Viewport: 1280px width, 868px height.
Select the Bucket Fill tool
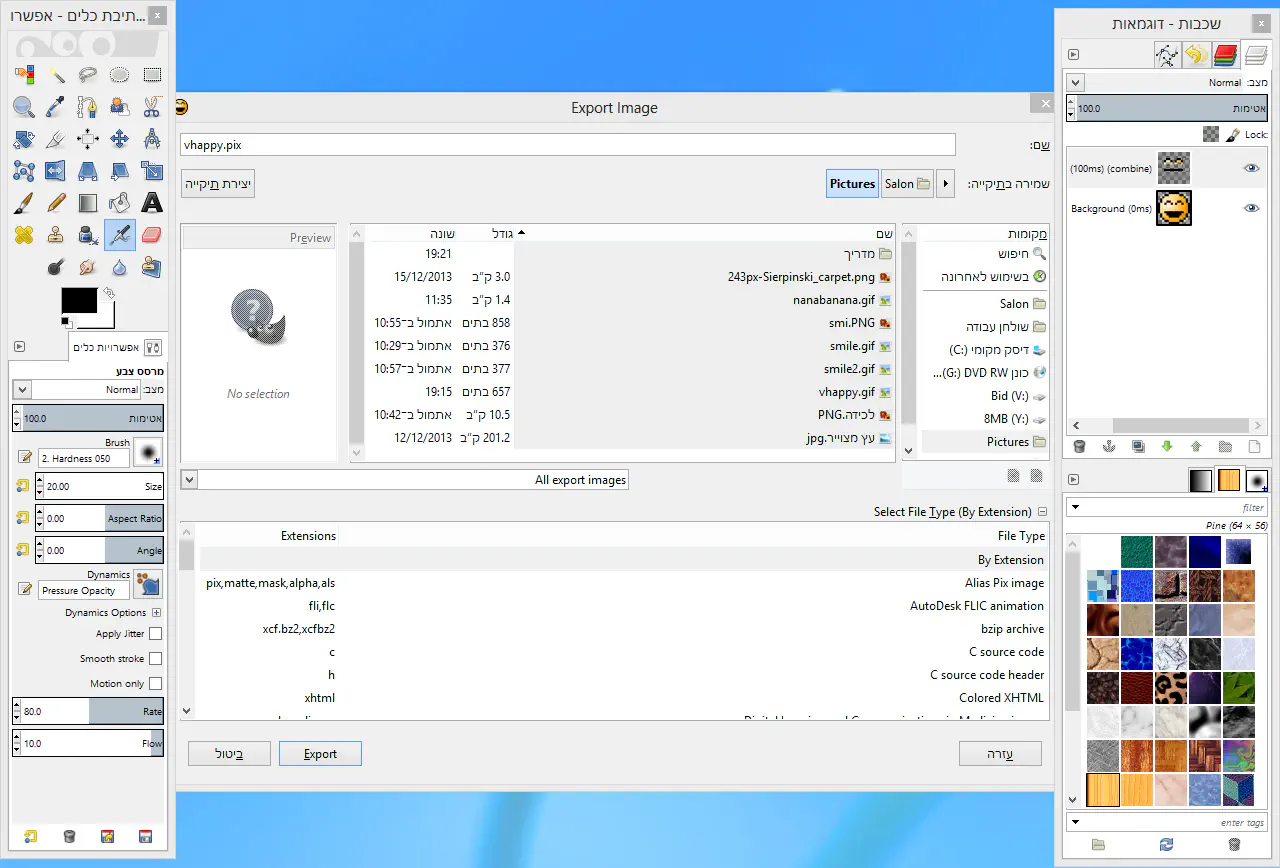120,203
